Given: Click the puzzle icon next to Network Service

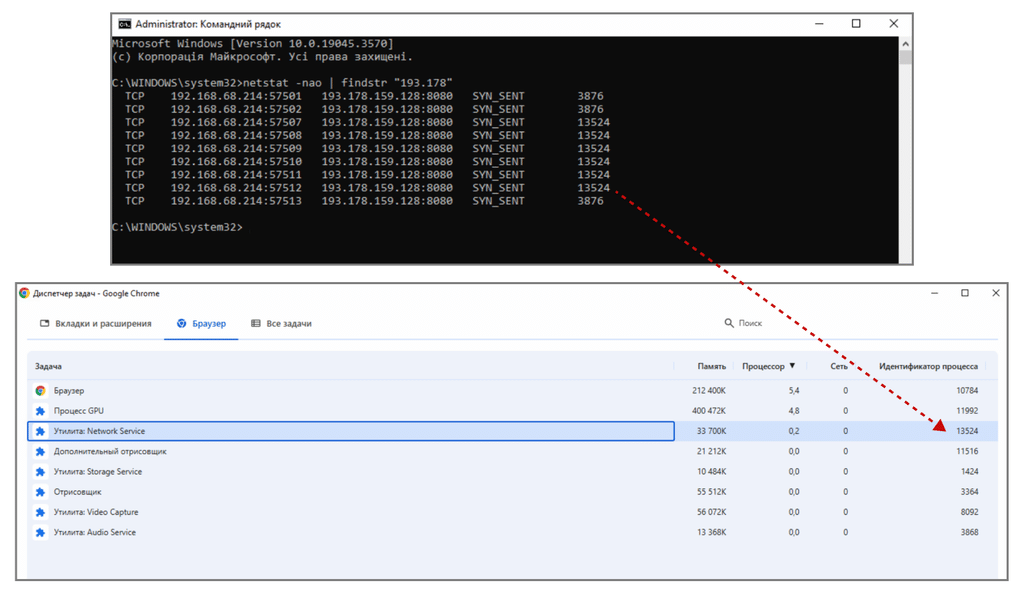Looking at the screenshot, I should (40, 431).
